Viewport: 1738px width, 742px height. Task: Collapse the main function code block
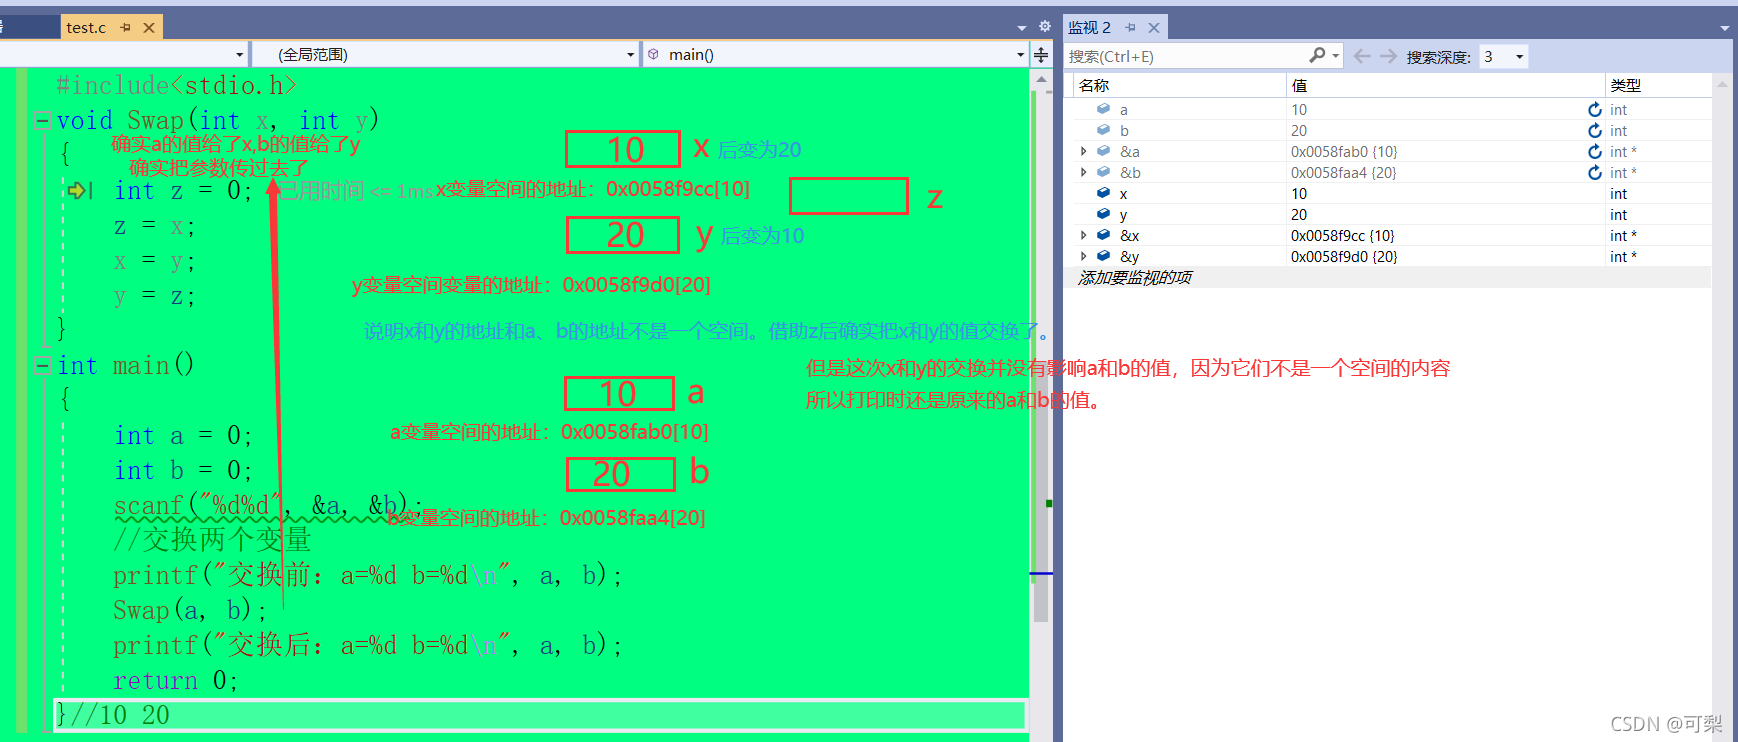click(42, 366)
